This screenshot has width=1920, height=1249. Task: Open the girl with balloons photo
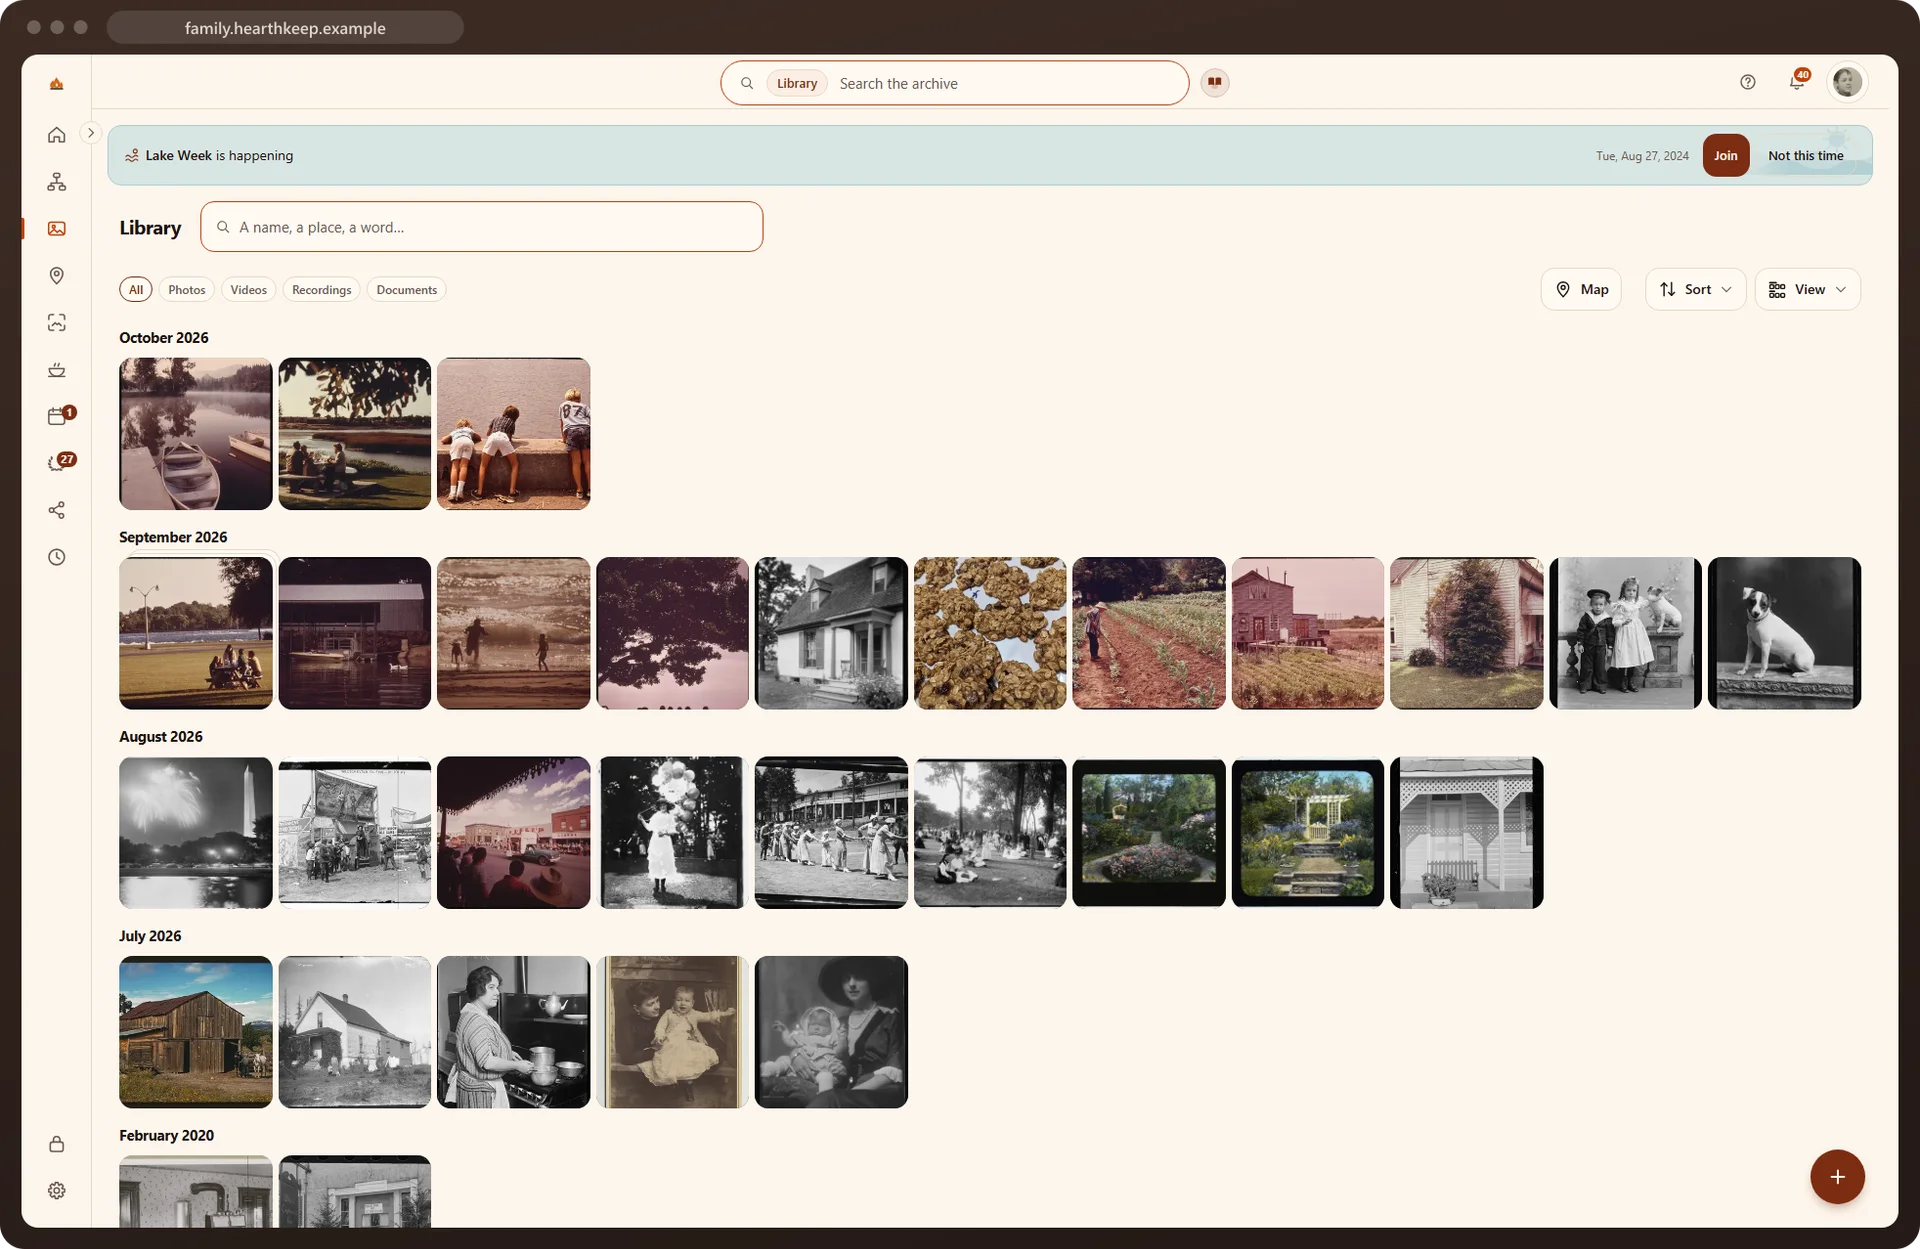(x=672, y=833)
